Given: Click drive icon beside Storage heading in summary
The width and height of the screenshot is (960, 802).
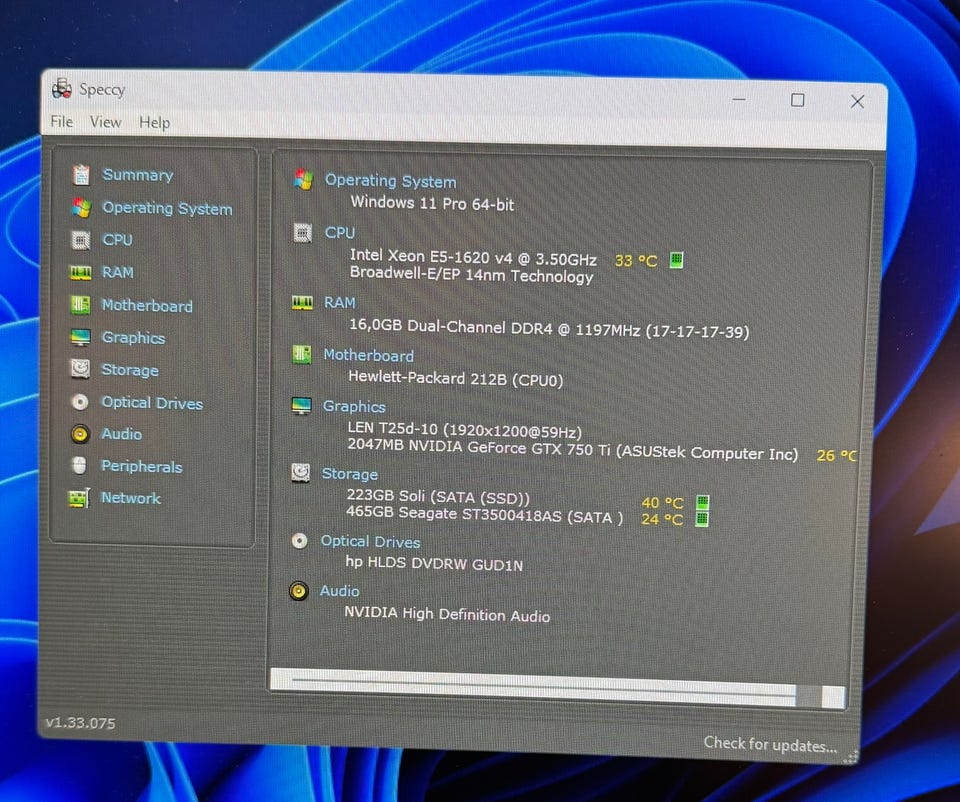Looking at the screenshot, I should coord(300,472).
